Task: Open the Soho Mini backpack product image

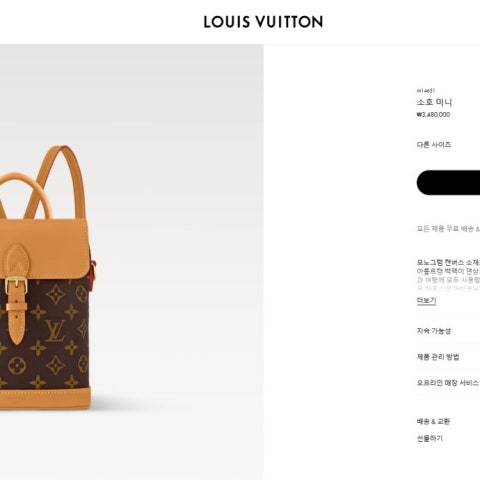Action: pyautogui.click(x=132, y=262)
